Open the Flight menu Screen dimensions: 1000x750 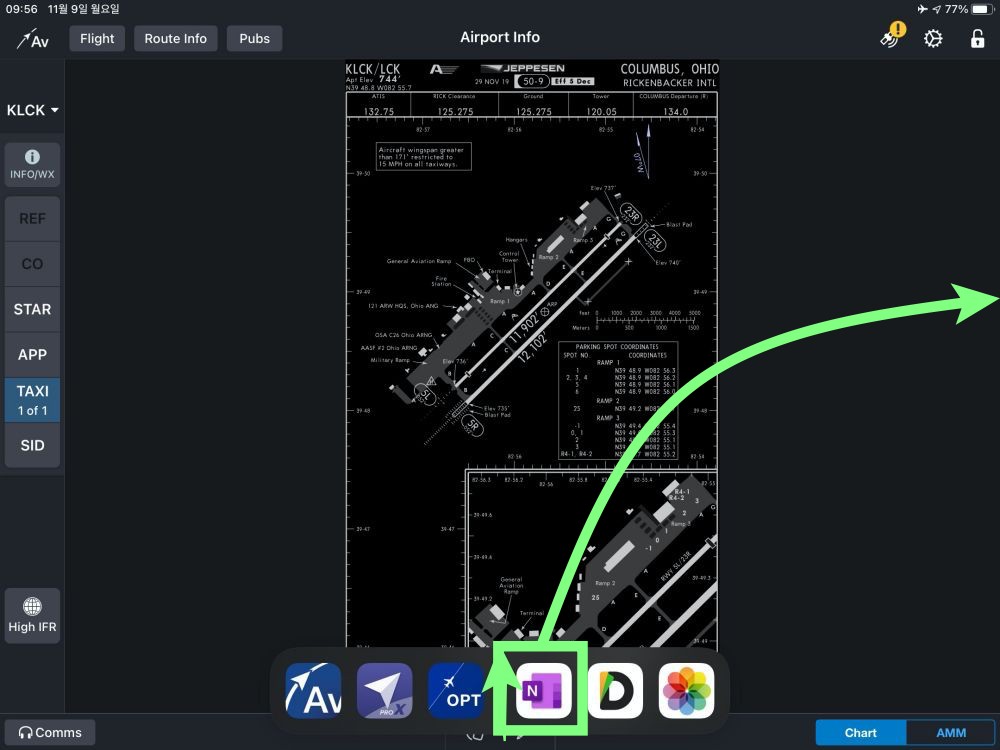click(97, 39)
